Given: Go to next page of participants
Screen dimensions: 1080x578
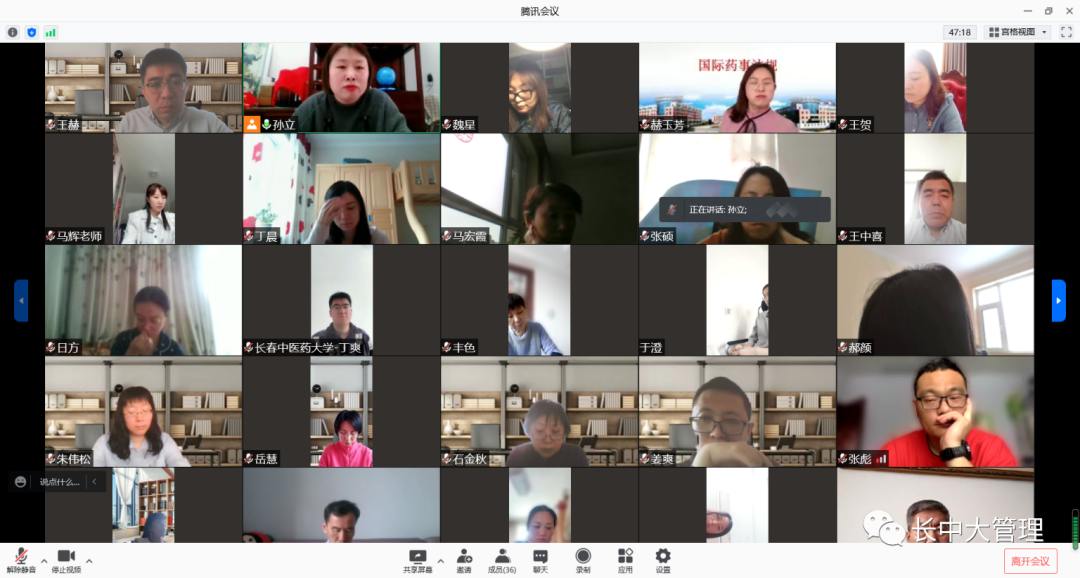Looking at the screenshot, I should (1058, 300).
